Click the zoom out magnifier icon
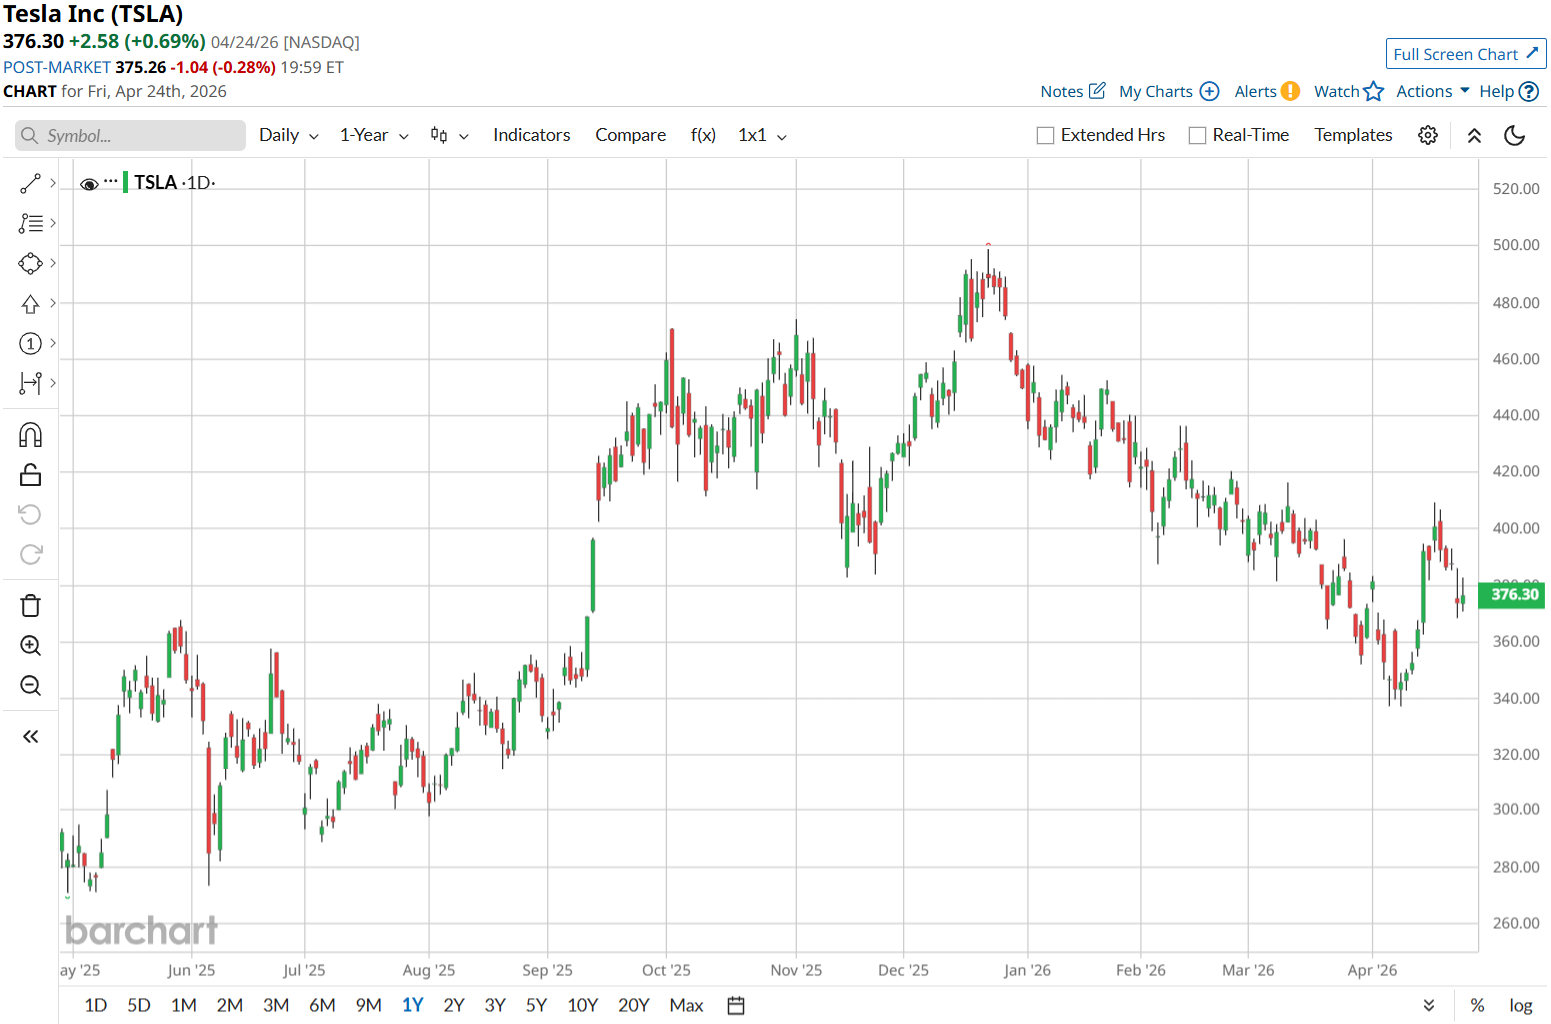The width and height of the screenshot is (1551, 1024). pyautogui.click(x=30, y=686)
